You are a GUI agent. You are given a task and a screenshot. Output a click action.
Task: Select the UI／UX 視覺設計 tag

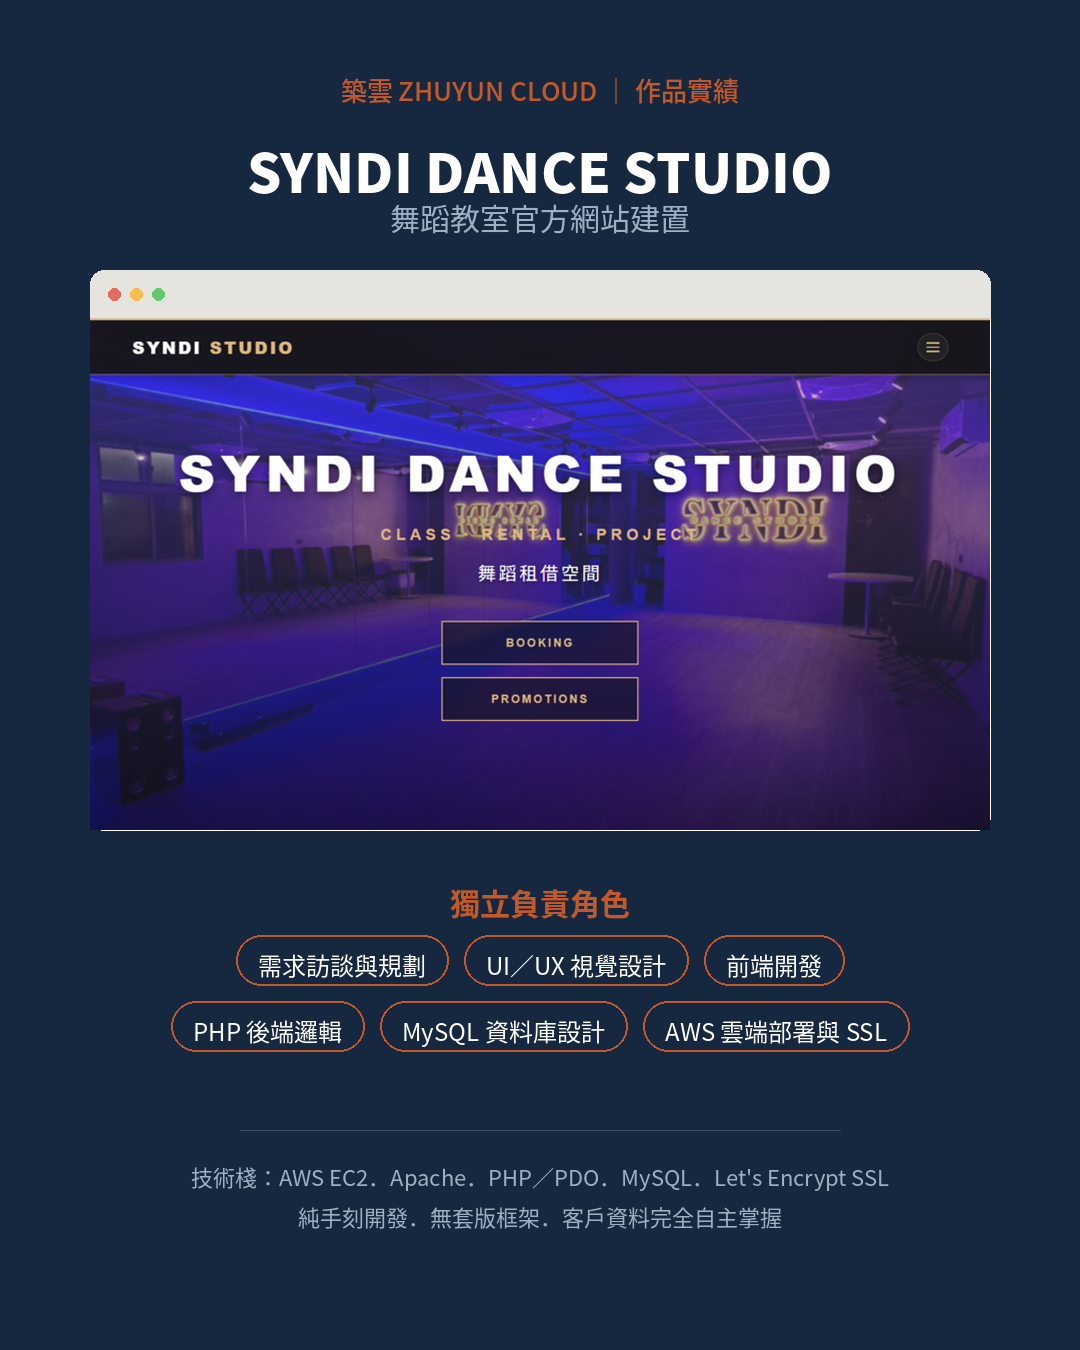[x=576, y=961]
